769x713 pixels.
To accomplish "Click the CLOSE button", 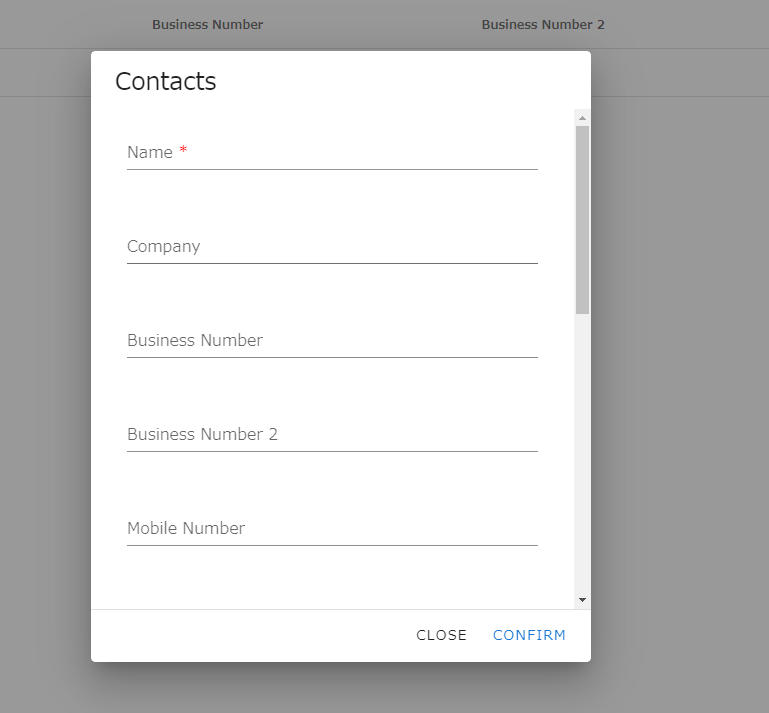I will 441,636.
